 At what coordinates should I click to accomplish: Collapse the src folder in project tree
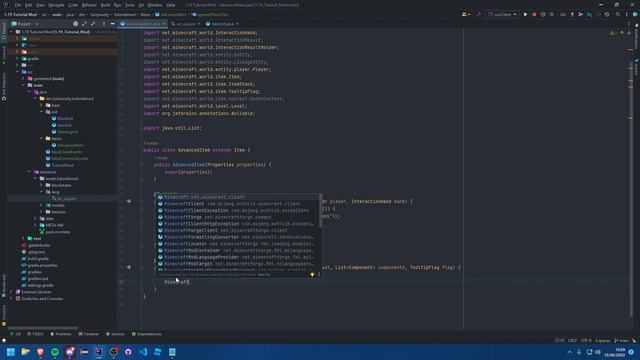(17, 72)
